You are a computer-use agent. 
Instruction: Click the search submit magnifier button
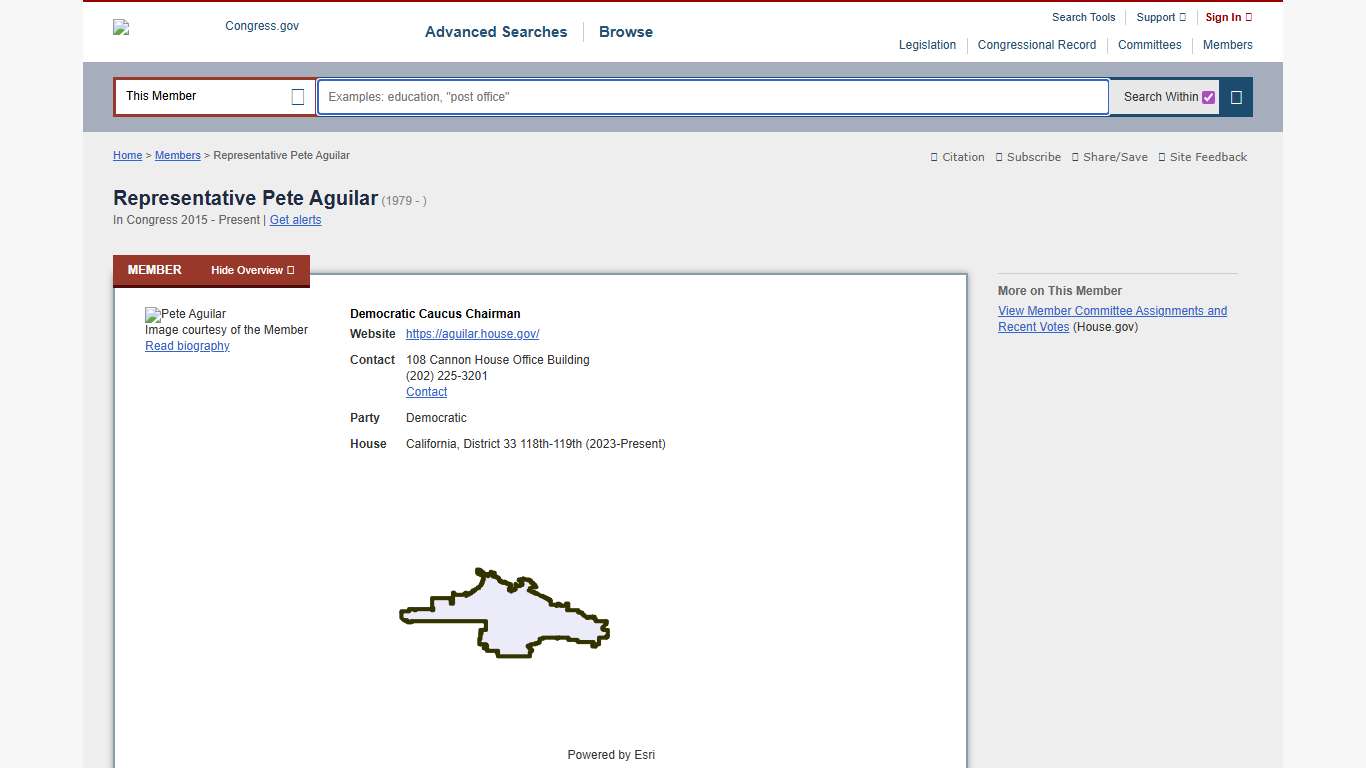click(x=1236, y=97)
